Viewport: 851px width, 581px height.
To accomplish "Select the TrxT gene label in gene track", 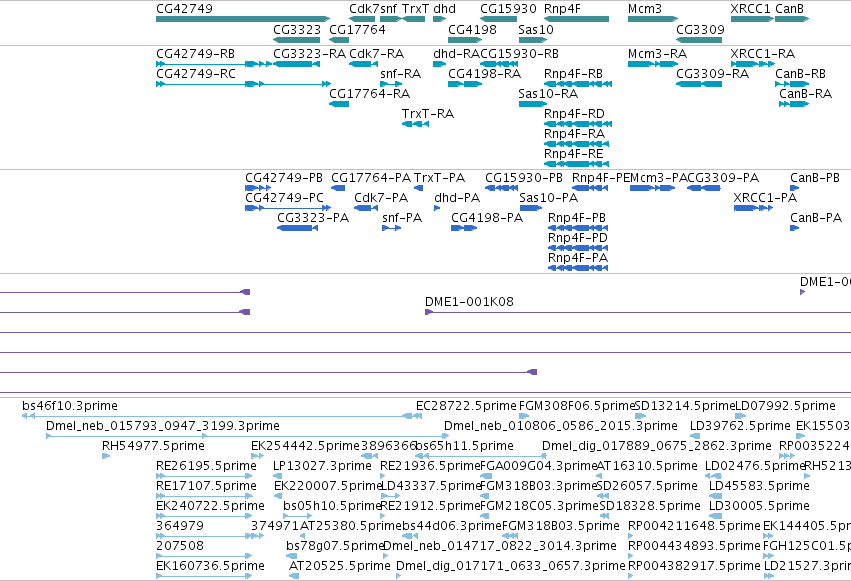I will tap(415, 9).
